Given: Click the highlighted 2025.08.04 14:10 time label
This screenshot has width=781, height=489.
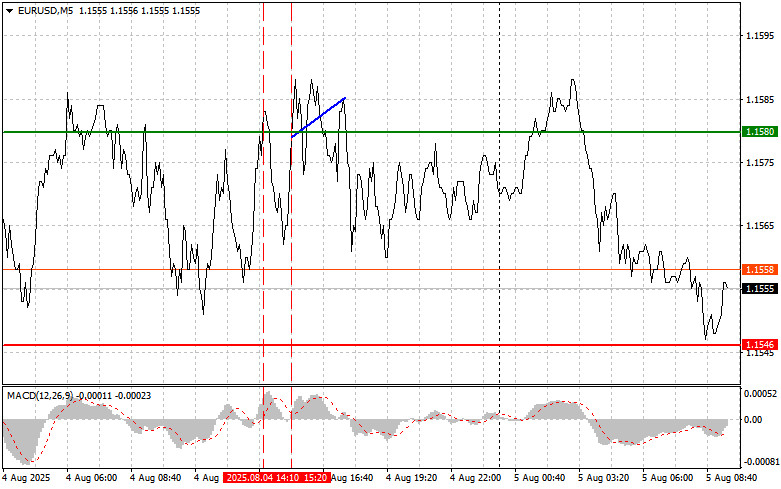Looking at the screenshot, I should click(x=262, y=478).
